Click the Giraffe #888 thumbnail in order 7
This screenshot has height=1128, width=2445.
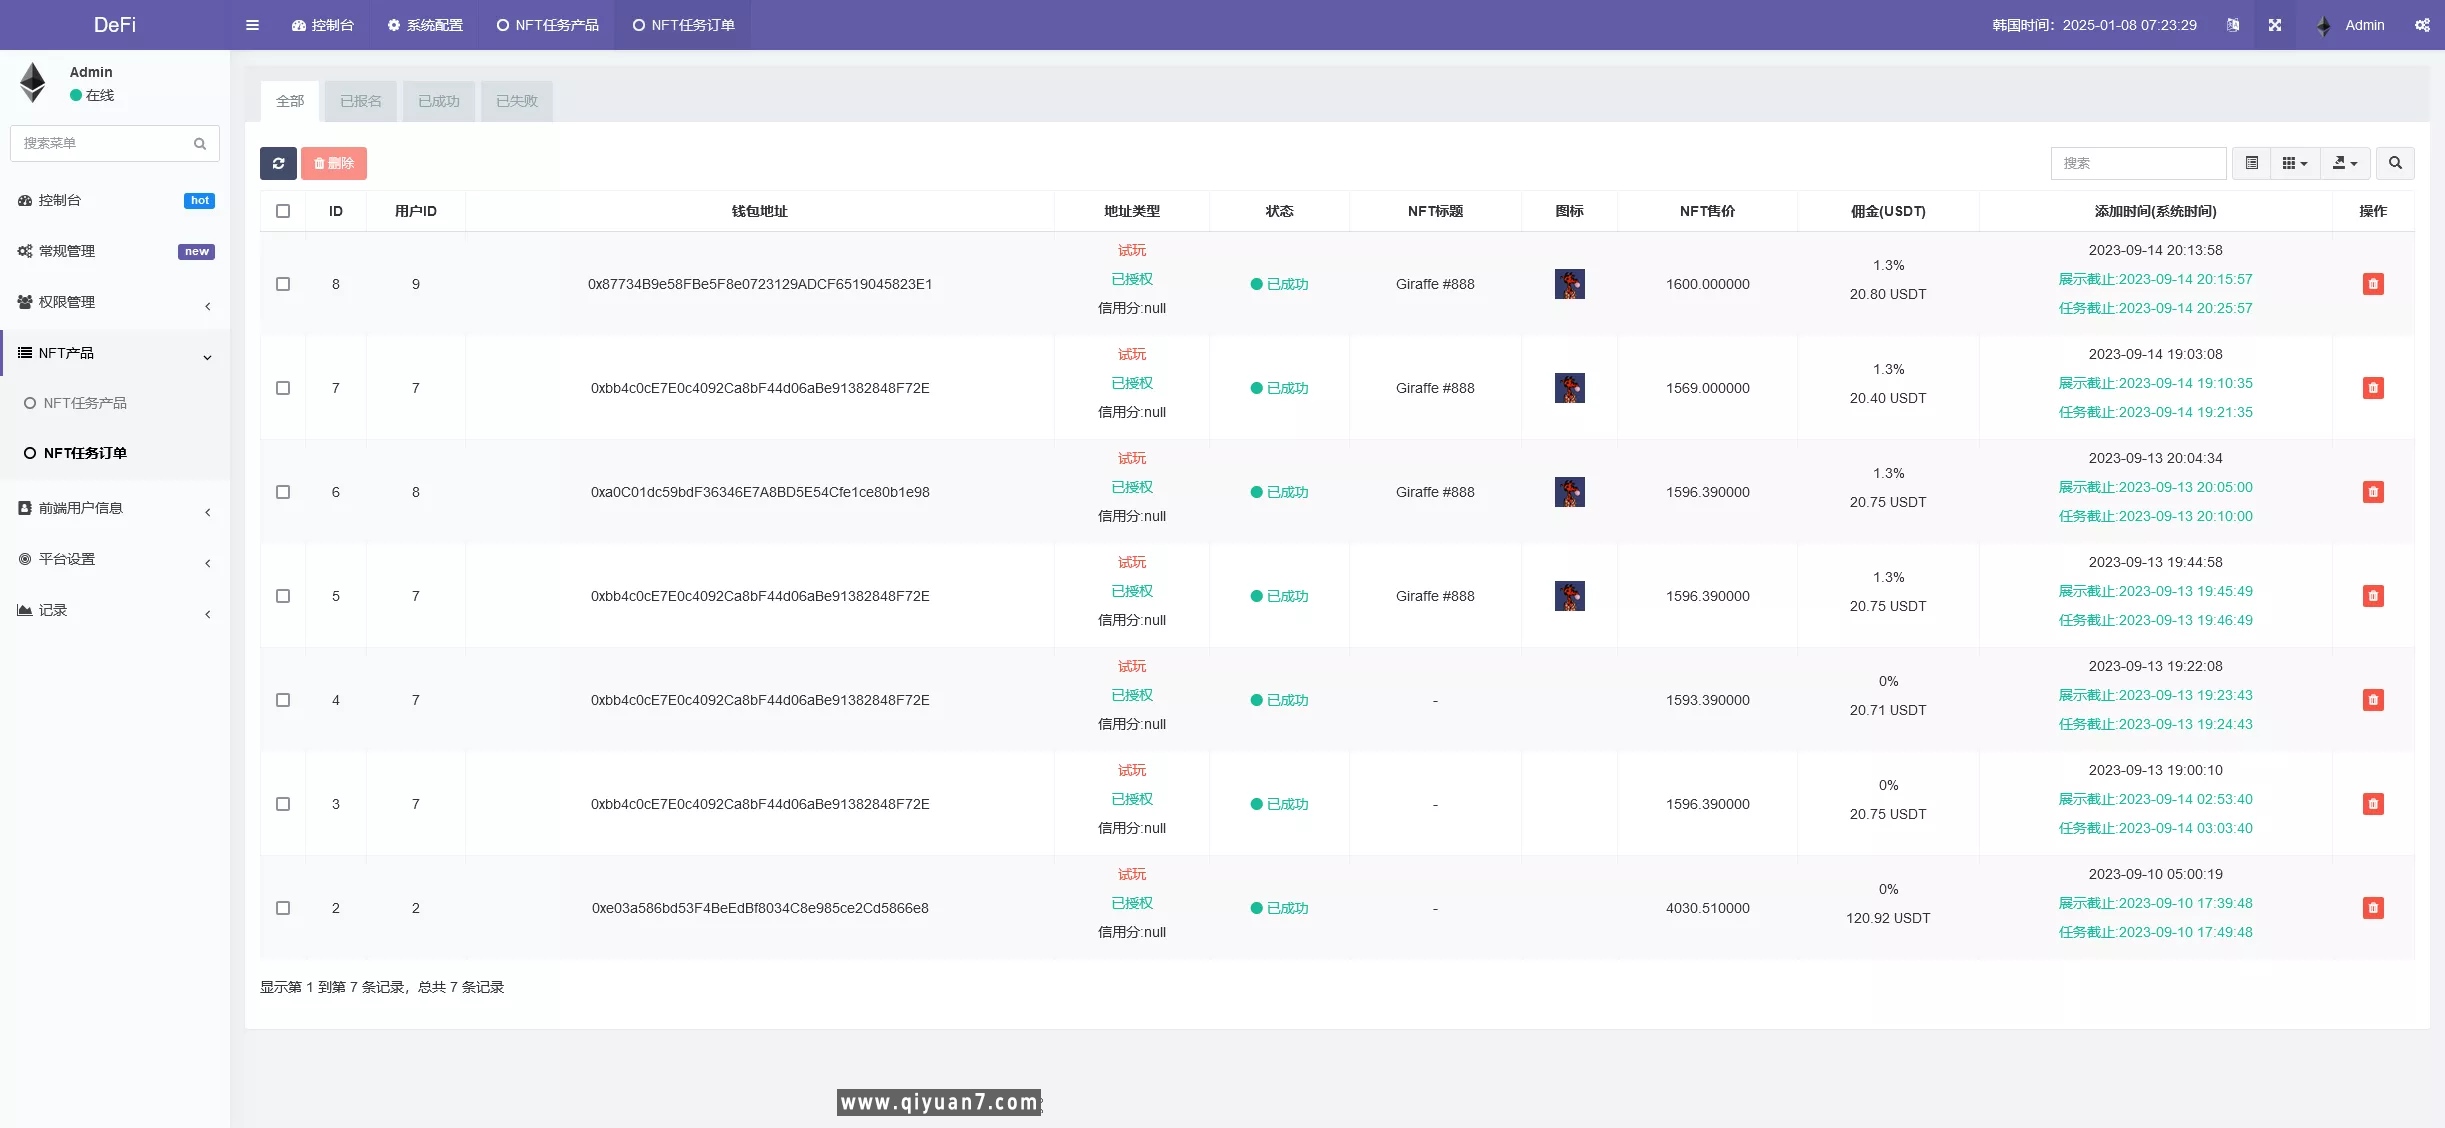pos(1569,388)
